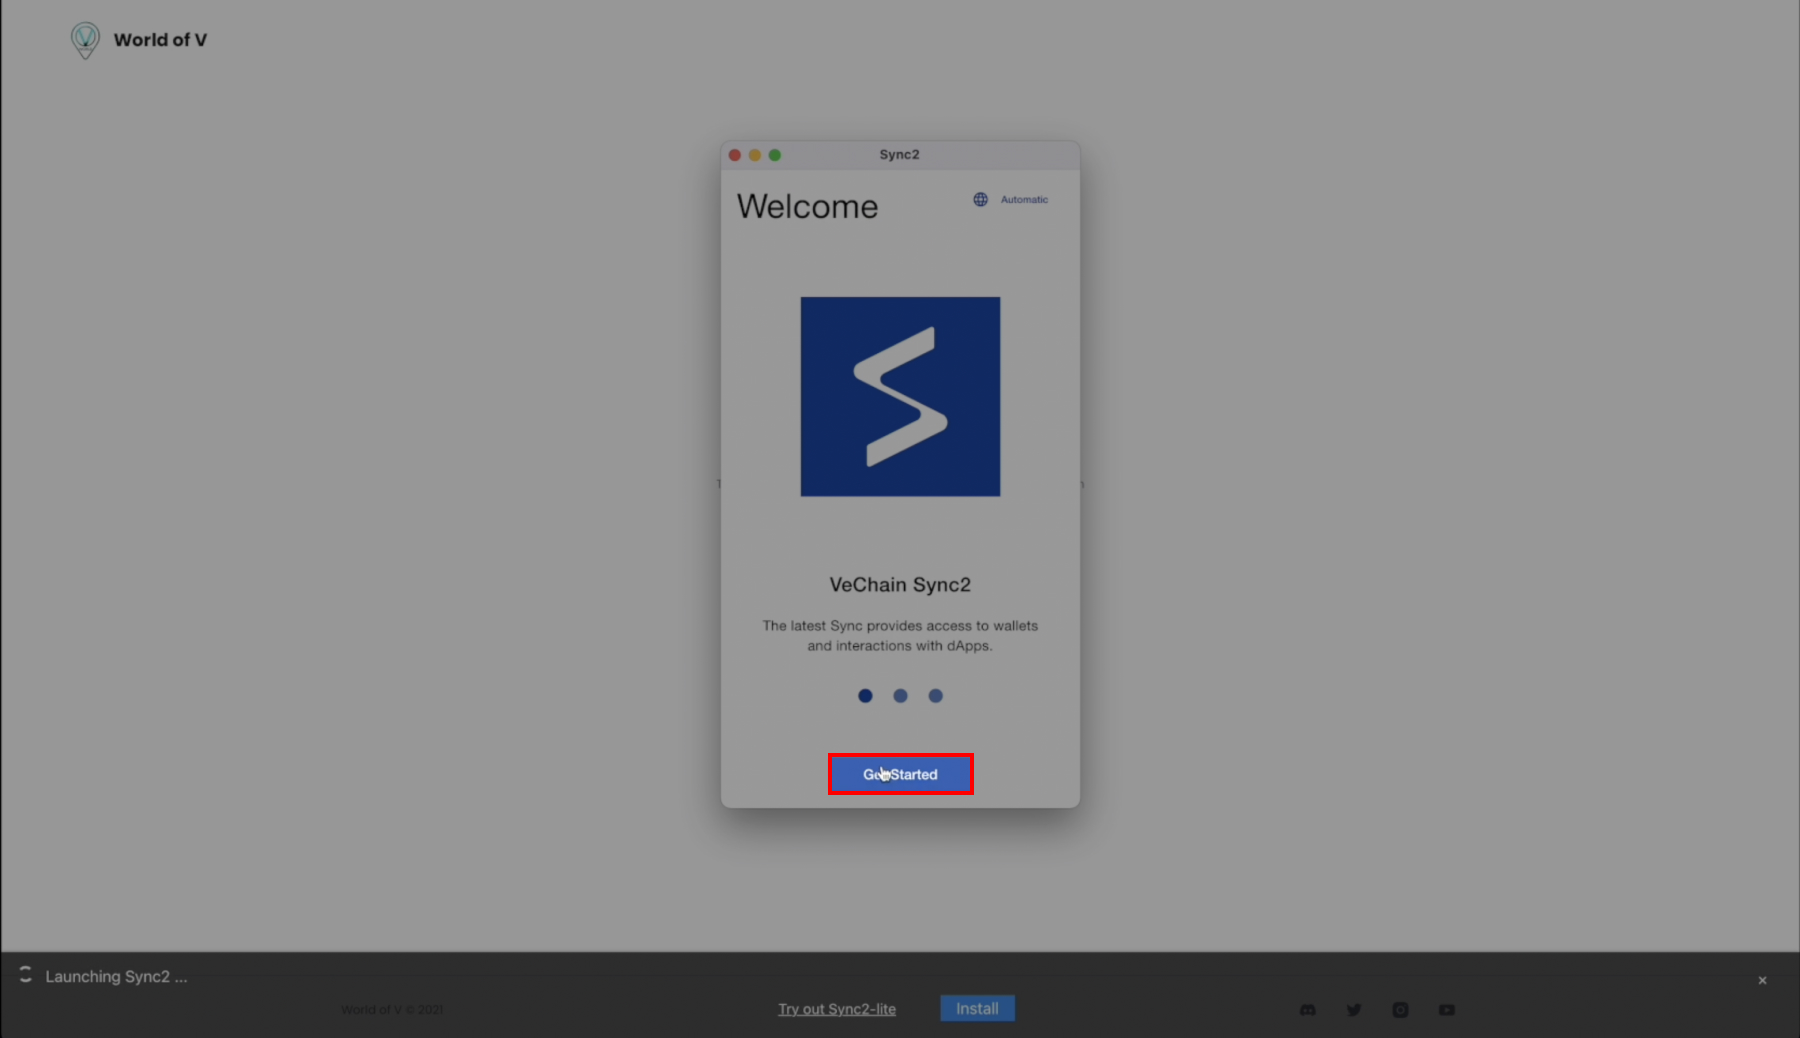Open the Twitter icon in footer
The width and height of the screenshot is (1800, 1038).
tap(1354, 1010)
